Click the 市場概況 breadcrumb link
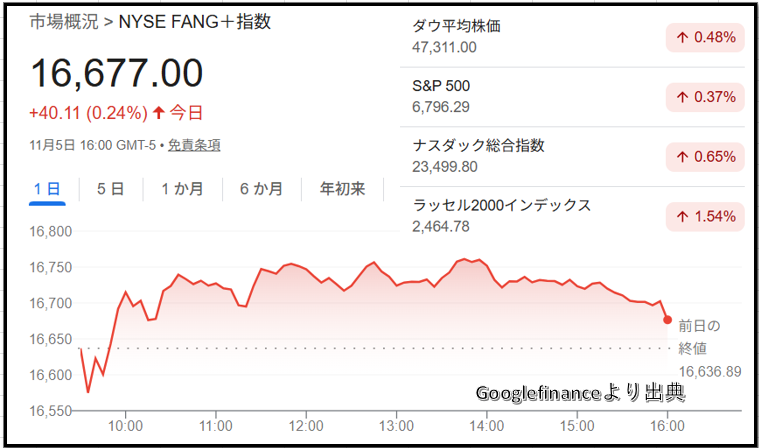 click(65, 22)
